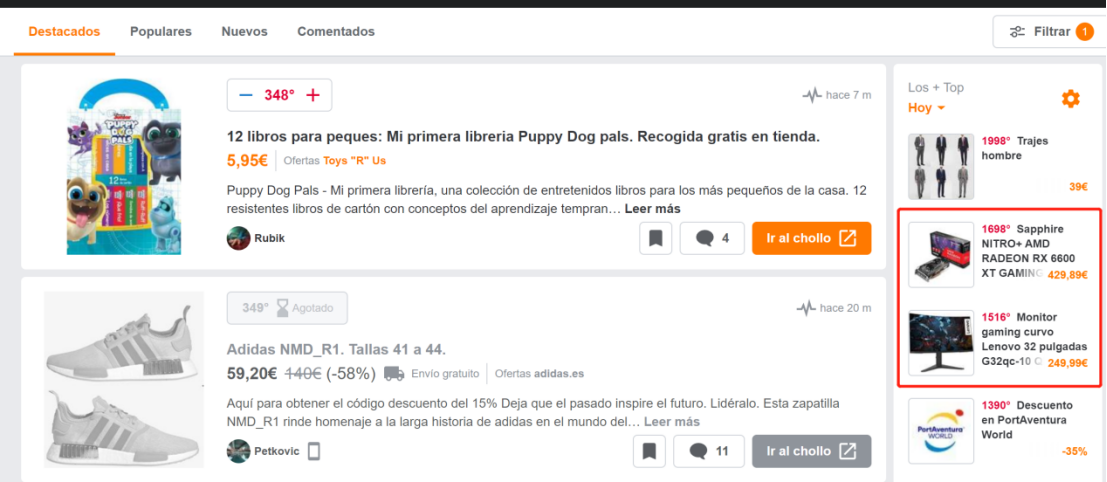Open comments on the Puppy Dog Pals deal

click(712, 239)
